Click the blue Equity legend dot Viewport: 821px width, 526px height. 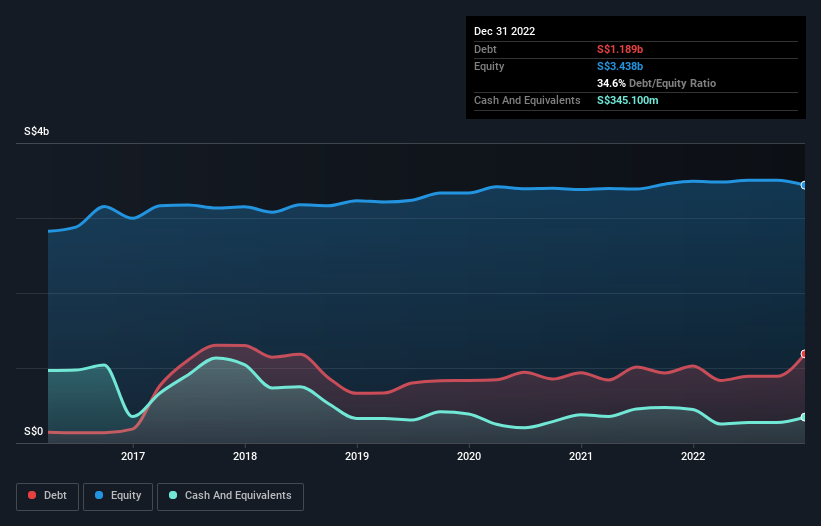[99, 495]
